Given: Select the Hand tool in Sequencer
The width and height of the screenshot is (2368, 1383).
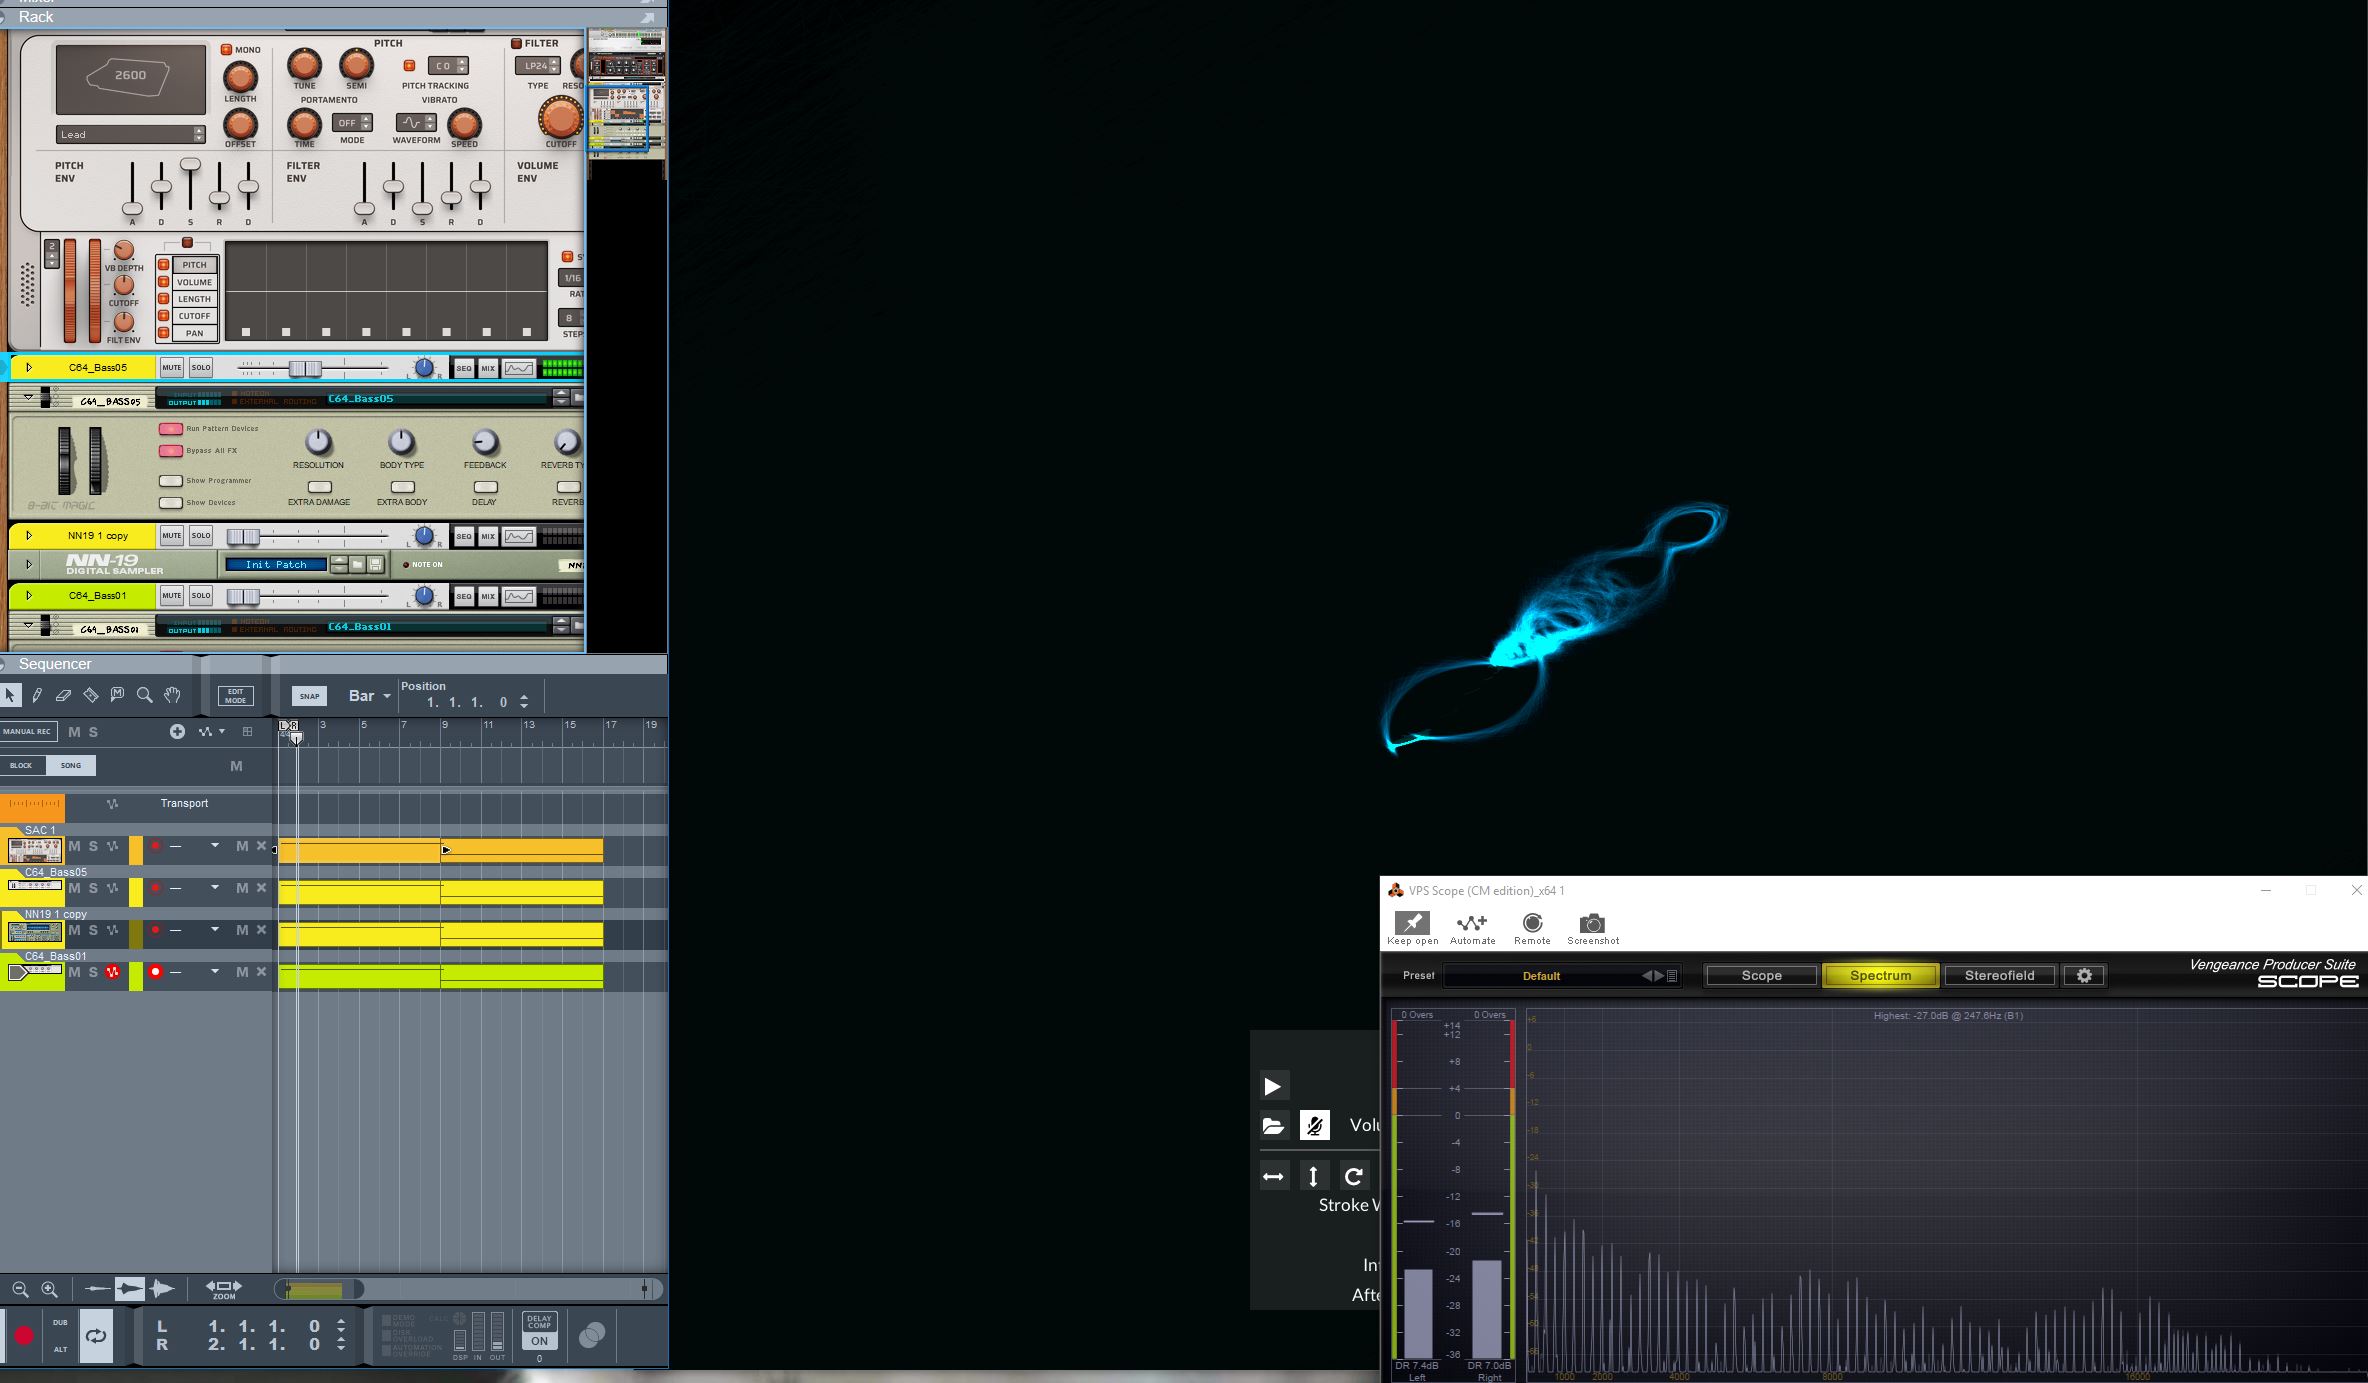Looking at the screenshot, I should pos(172,695).
